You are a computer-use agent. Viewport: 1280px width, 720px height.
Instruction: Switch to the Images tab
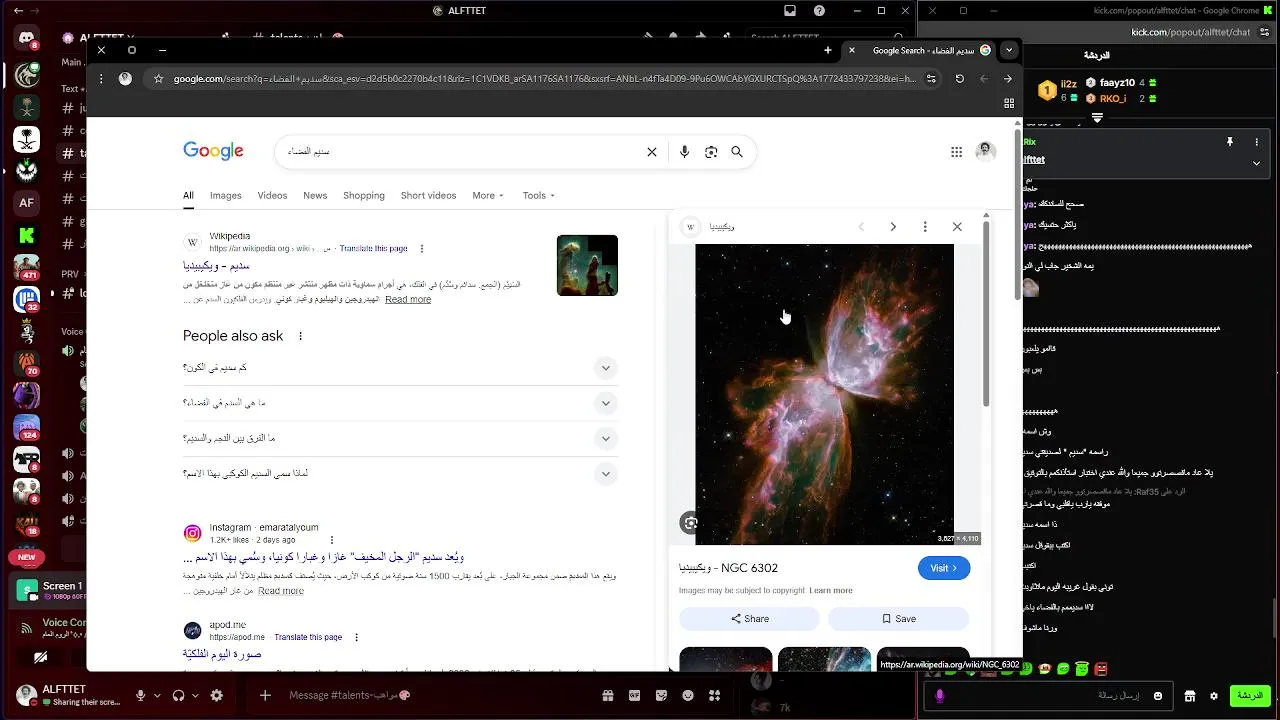pos(225,196)
